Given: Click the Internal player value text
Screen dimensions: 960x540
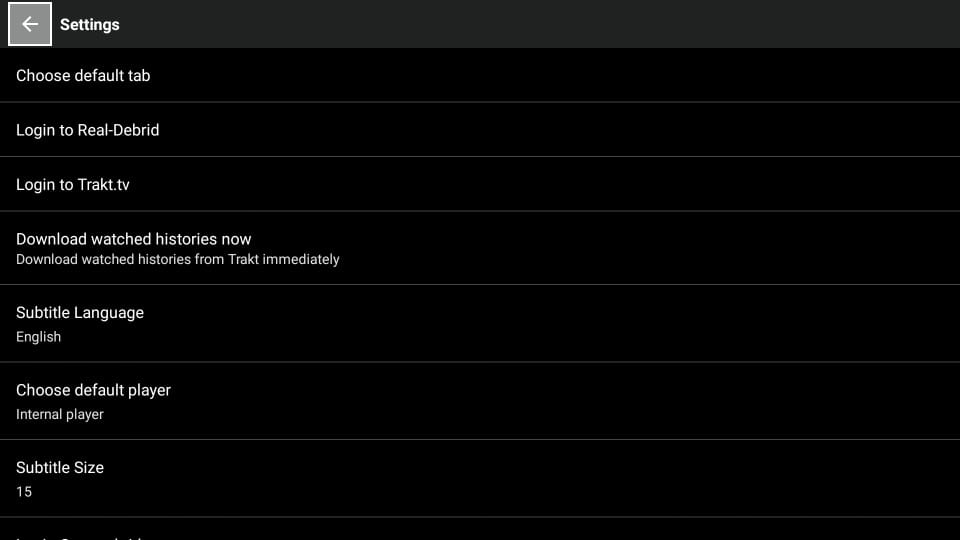Looking at the screenshot, I should (x=59, y=414).
